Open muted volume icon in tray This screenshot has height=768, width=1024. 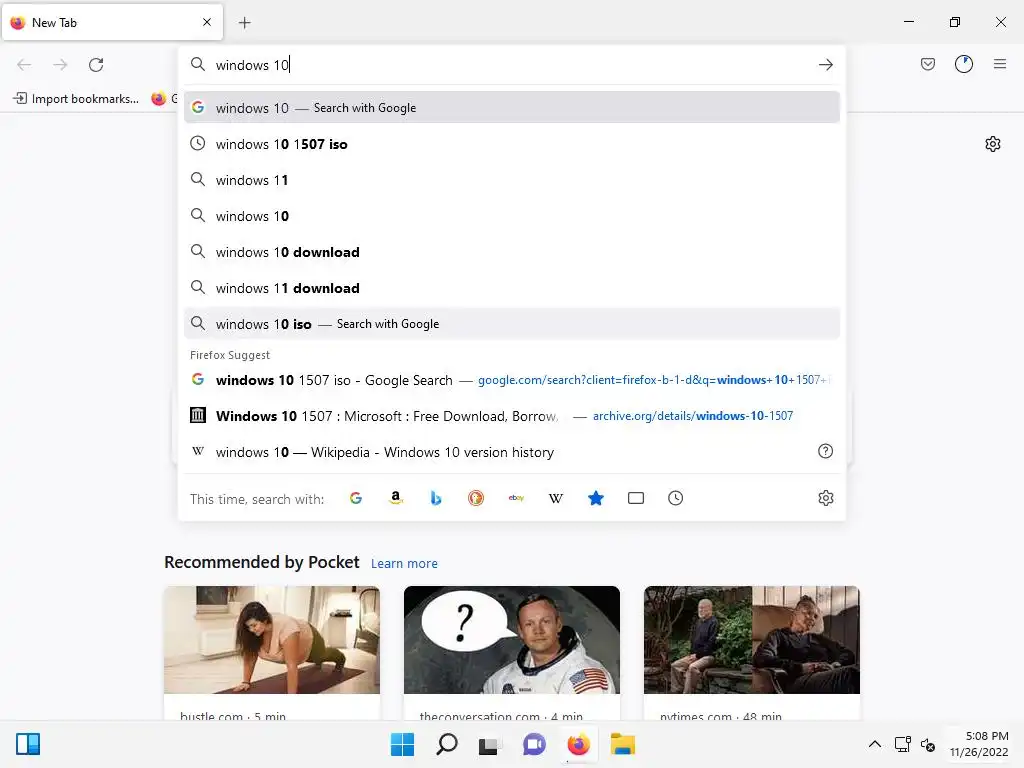(x=927, y=744)
